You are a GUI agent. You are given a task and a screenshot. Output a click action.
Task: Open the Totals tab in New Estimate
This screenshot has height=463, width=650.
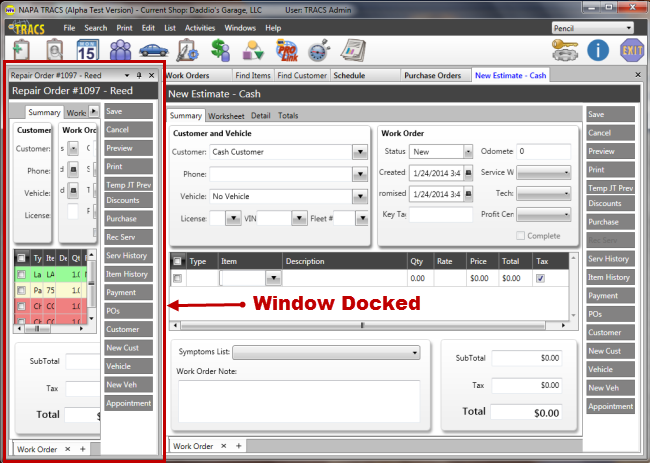tap(288, 116)
